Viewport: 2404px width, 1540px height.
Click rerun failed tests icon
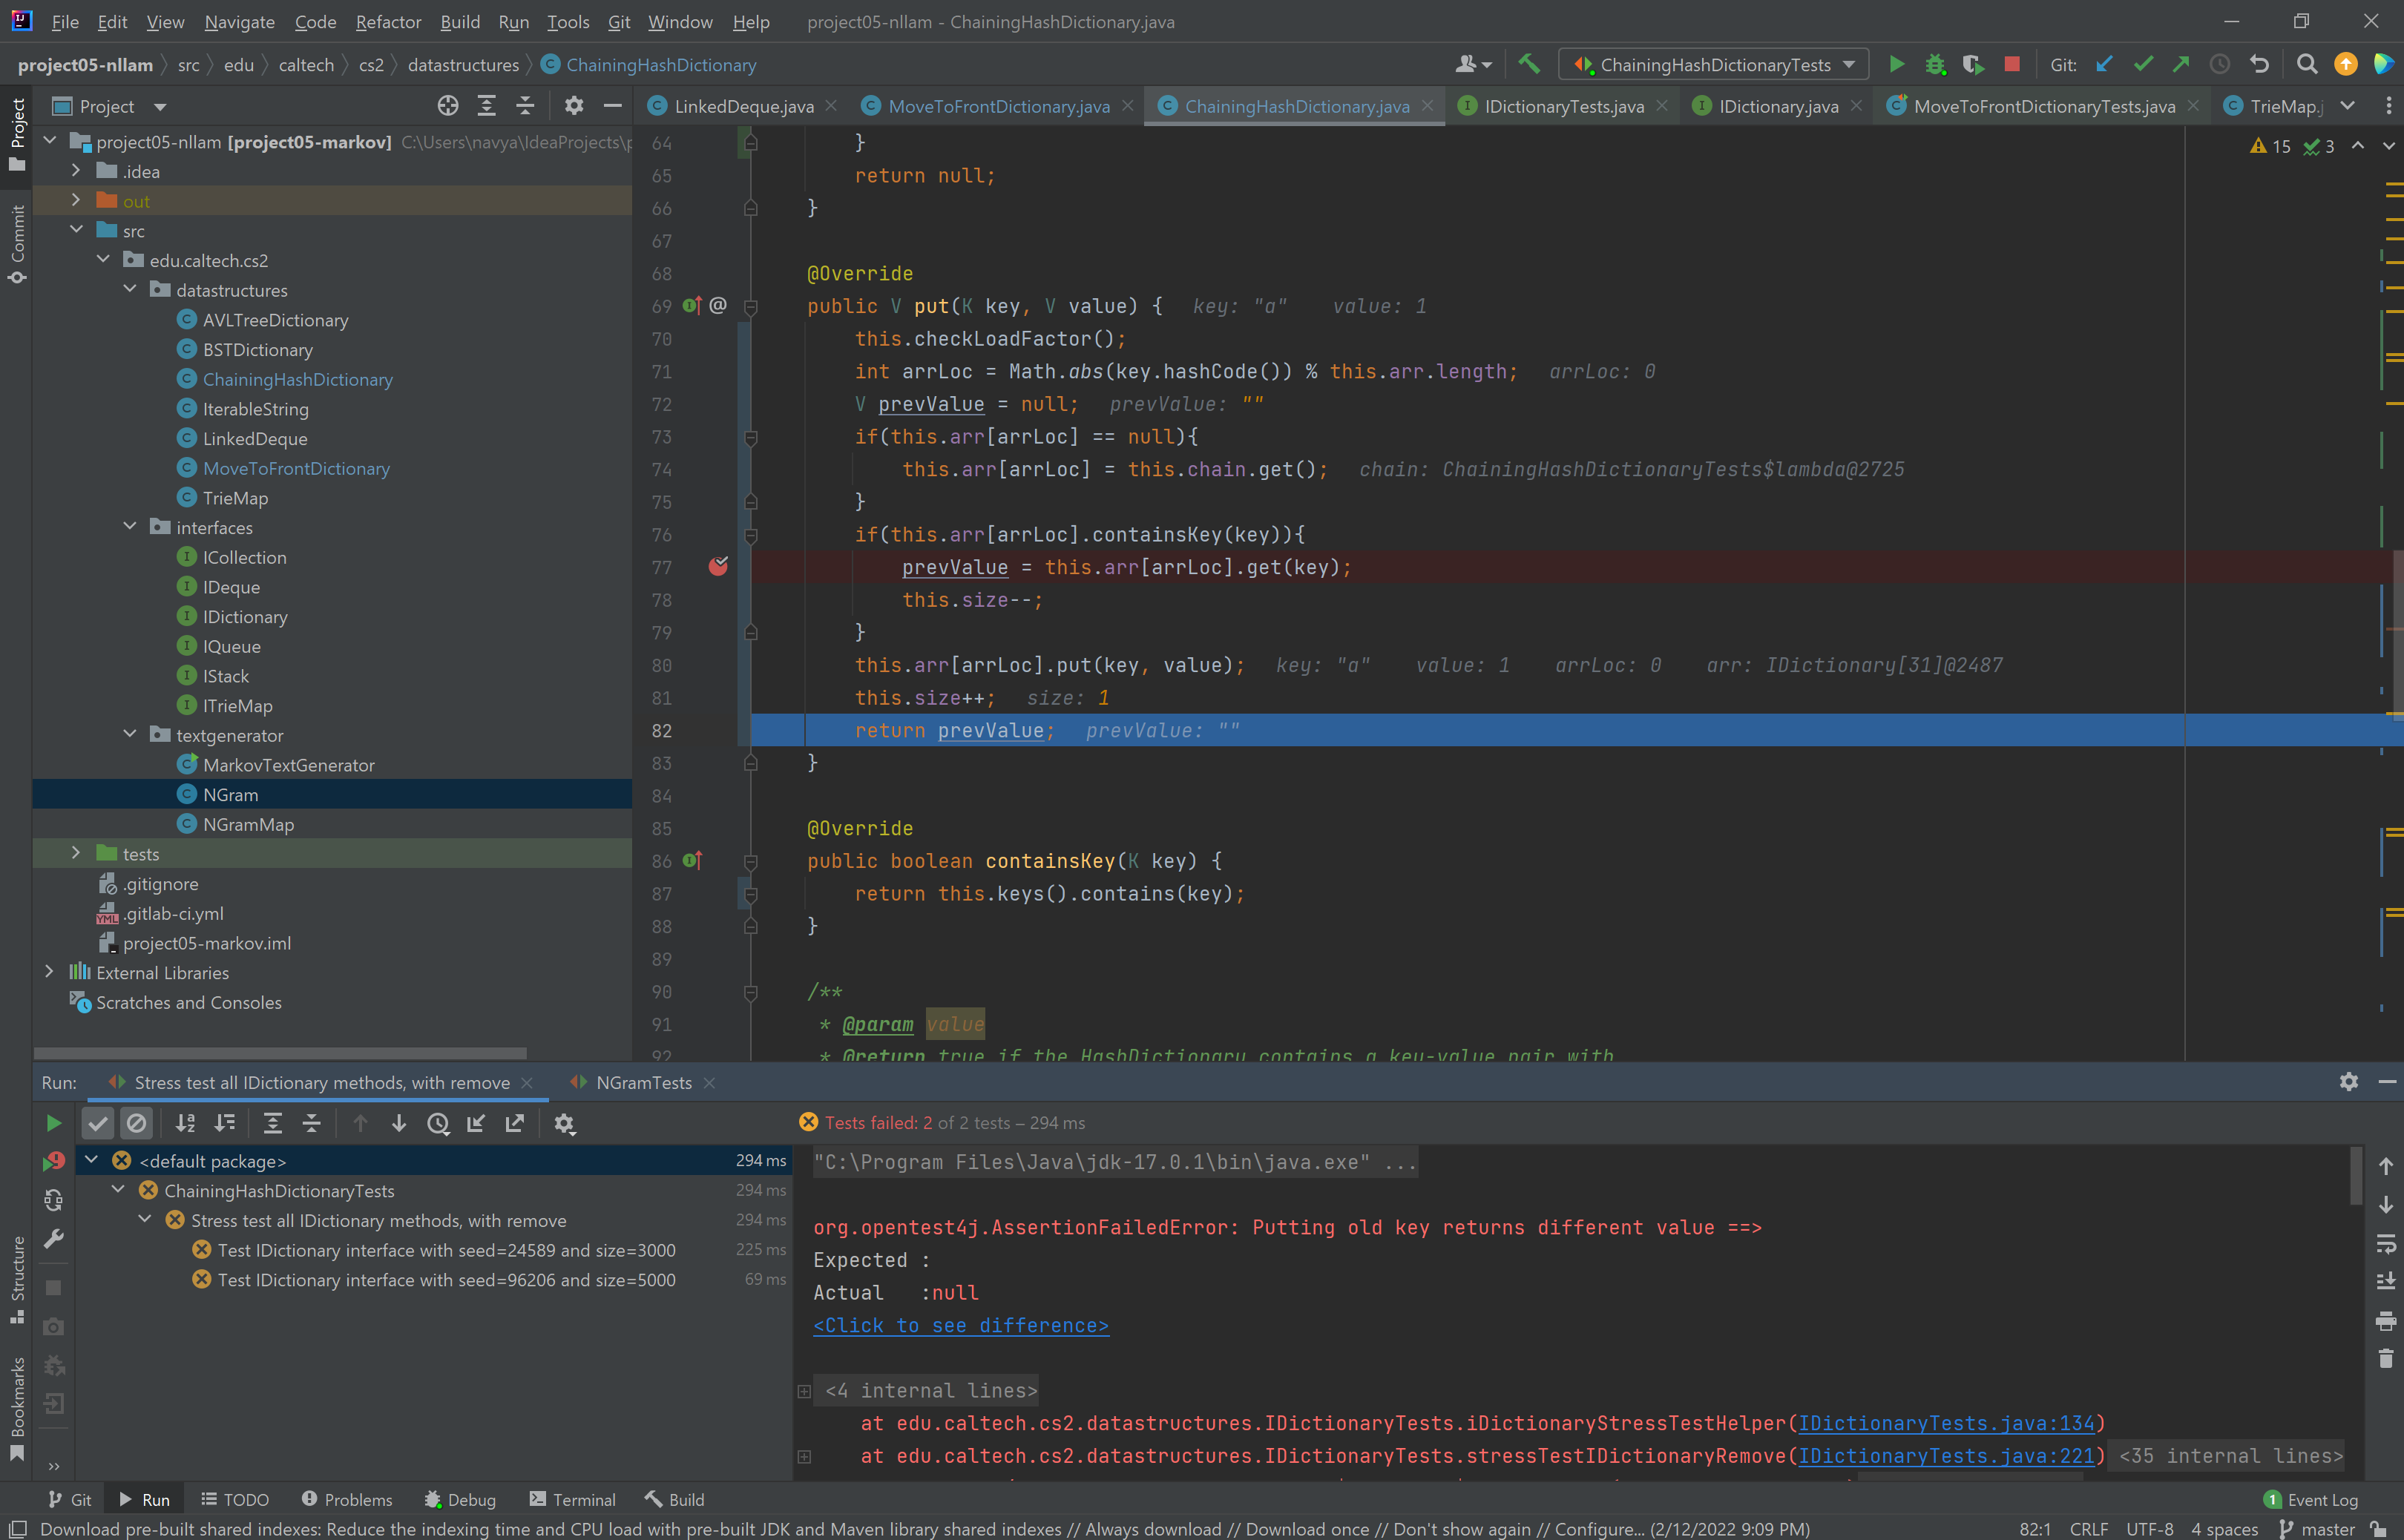[54, 1161]
